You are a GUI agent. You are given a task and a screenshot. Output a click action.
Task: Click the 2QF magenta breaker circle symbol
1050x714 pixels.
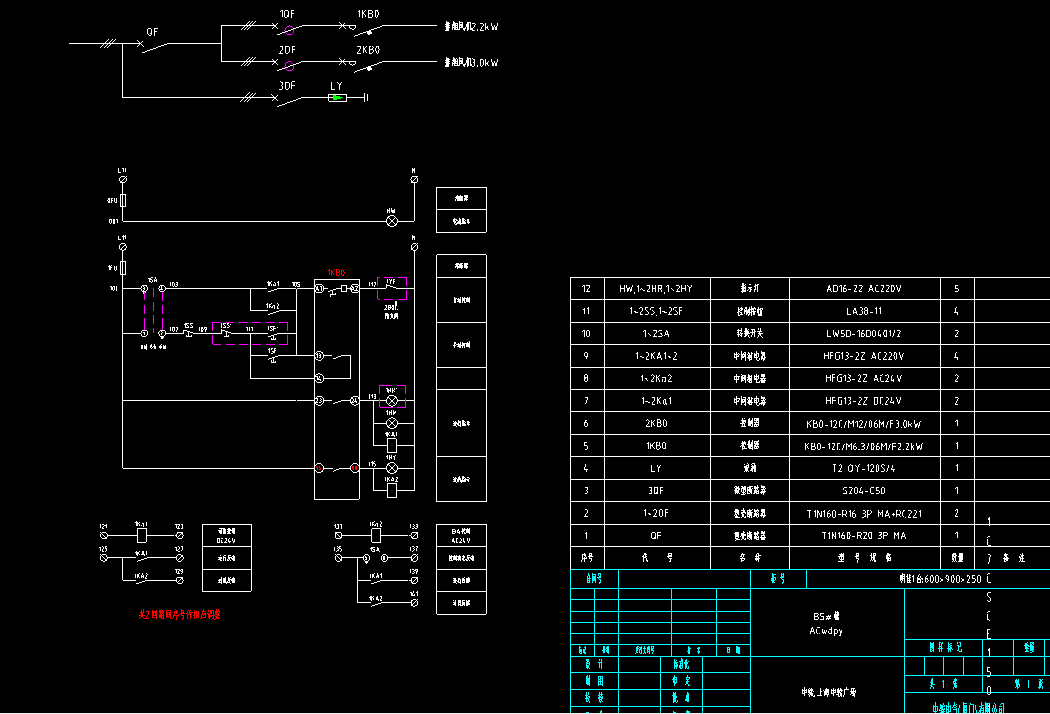(289, 63)
